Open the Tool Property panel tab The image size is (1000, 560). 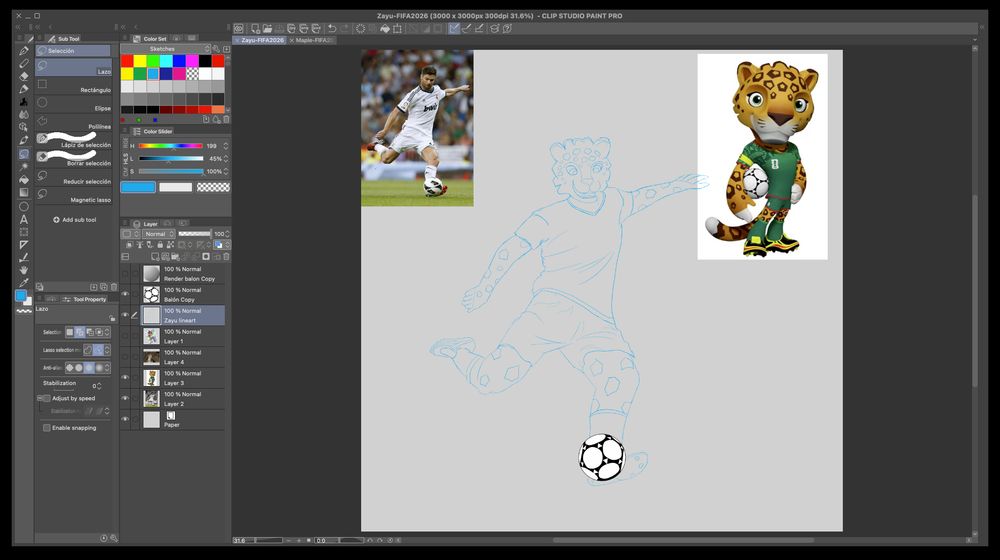coord(85,299)
